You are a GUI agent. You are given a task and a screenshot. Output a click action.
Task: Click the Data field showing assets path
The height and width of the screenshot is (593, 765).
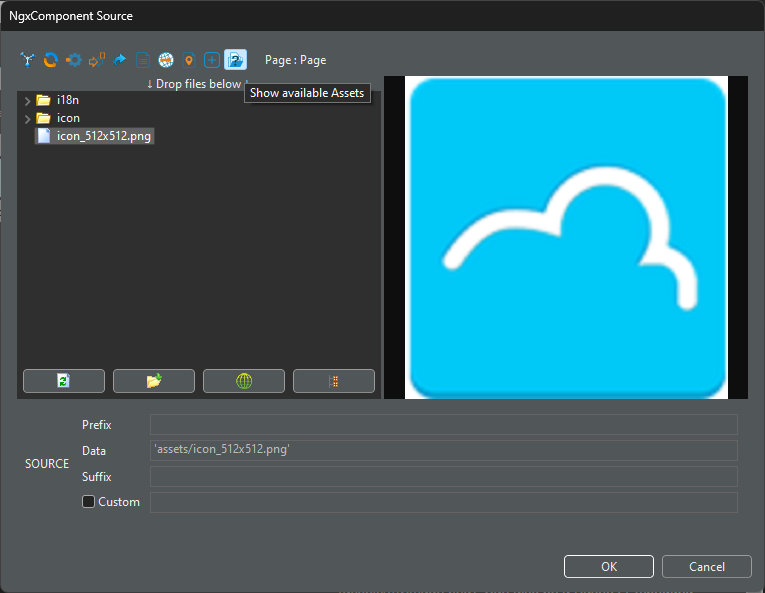click(443, 451)
